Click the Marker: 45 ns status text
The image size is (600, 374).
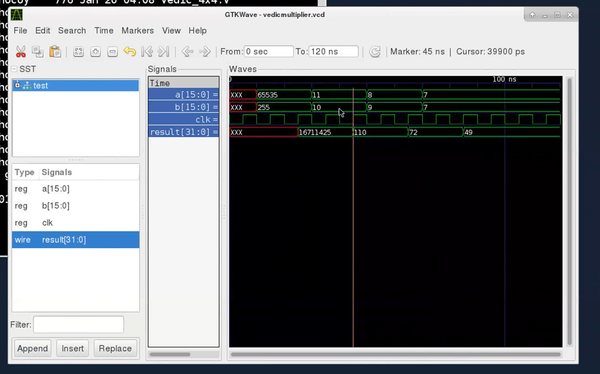coord(417,52)
